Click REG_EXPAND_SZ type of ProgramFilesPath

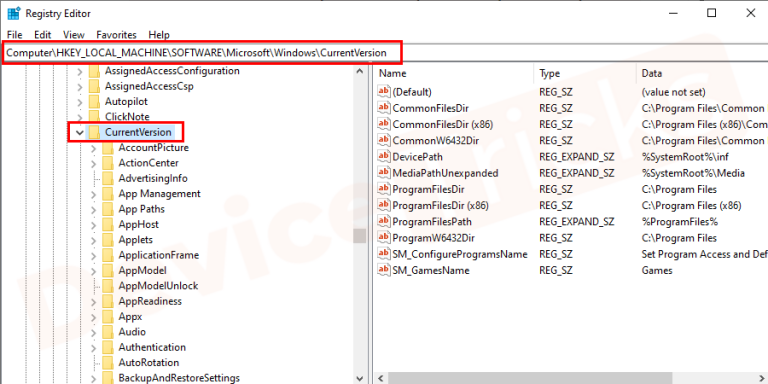pos(576,222)
